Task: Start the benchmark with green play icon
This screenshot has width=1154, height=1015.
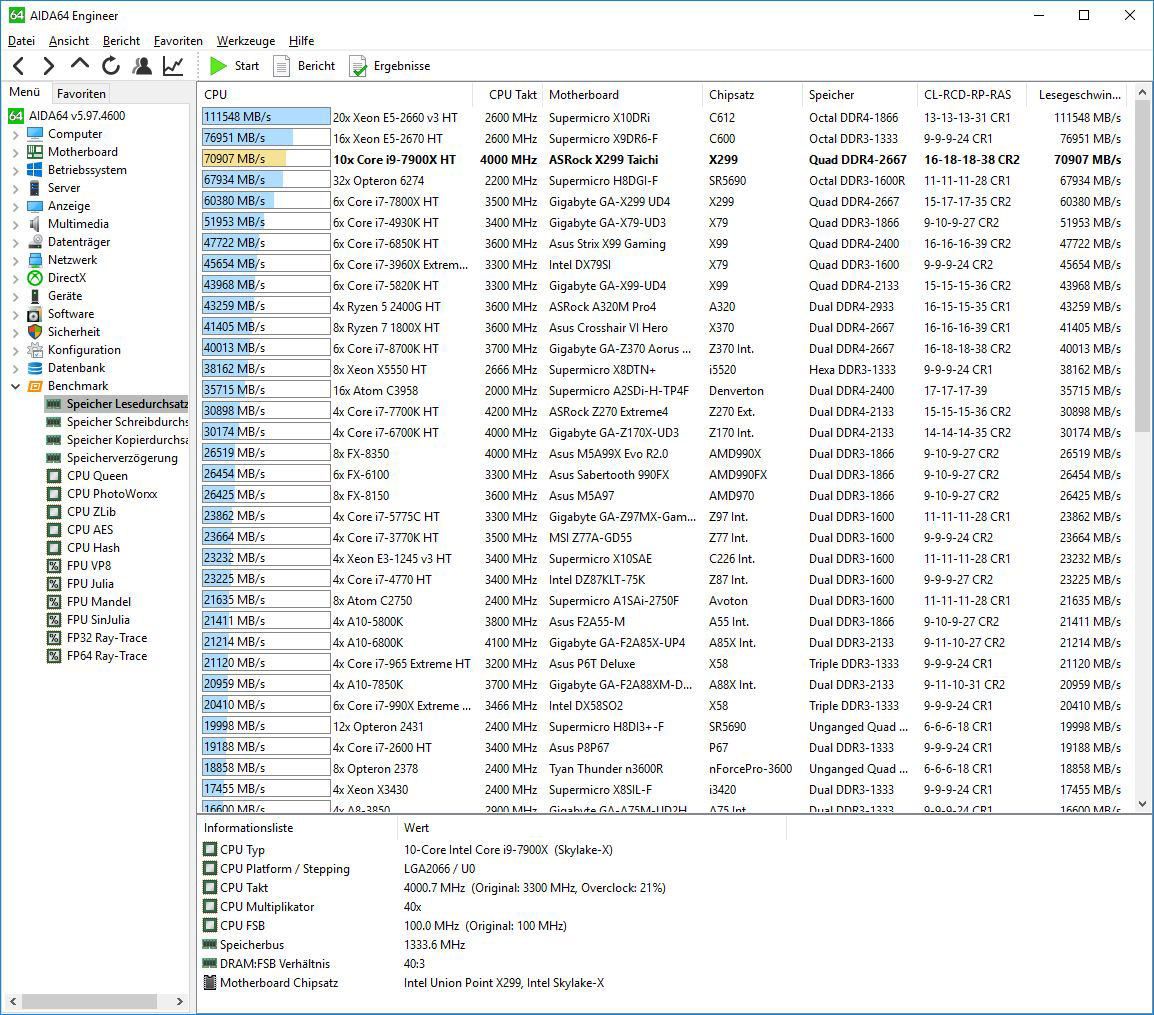Action: pyautogui.click(x=218, y=66)
